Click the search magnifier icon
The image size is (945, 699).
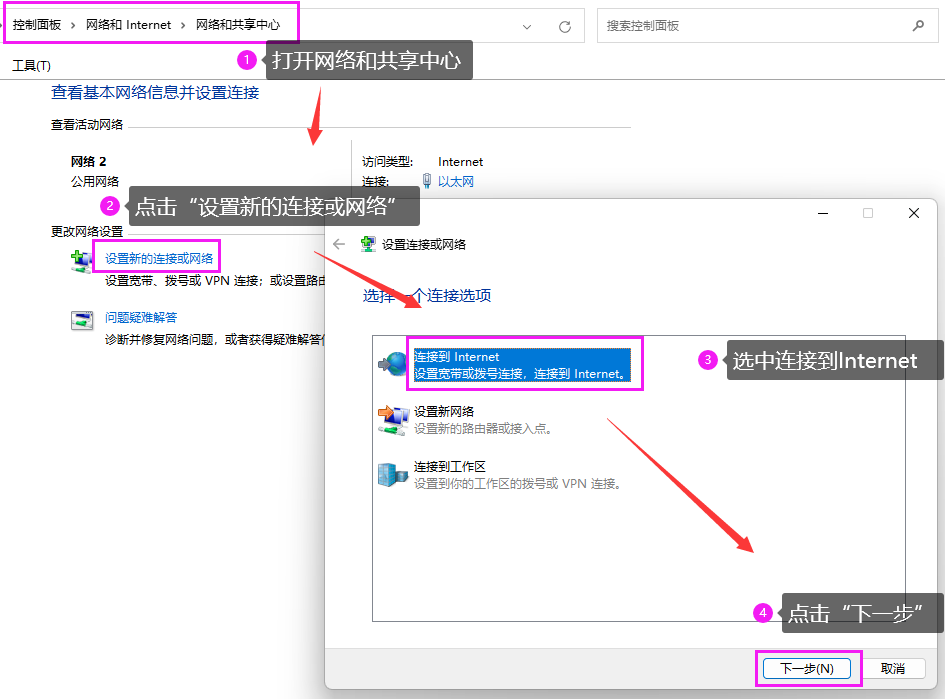coord(918,25)
